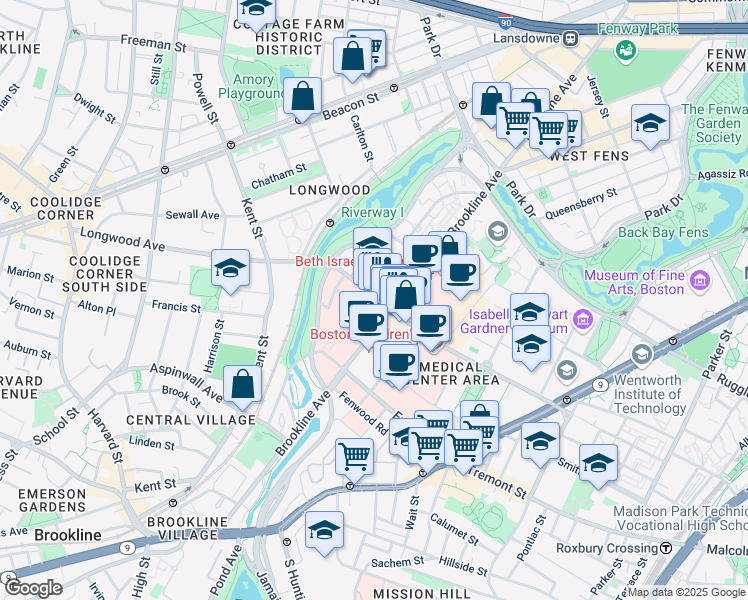Click the CENTRAL VILLAGE label
748x600 pixels.
click(x=191, y=420)
